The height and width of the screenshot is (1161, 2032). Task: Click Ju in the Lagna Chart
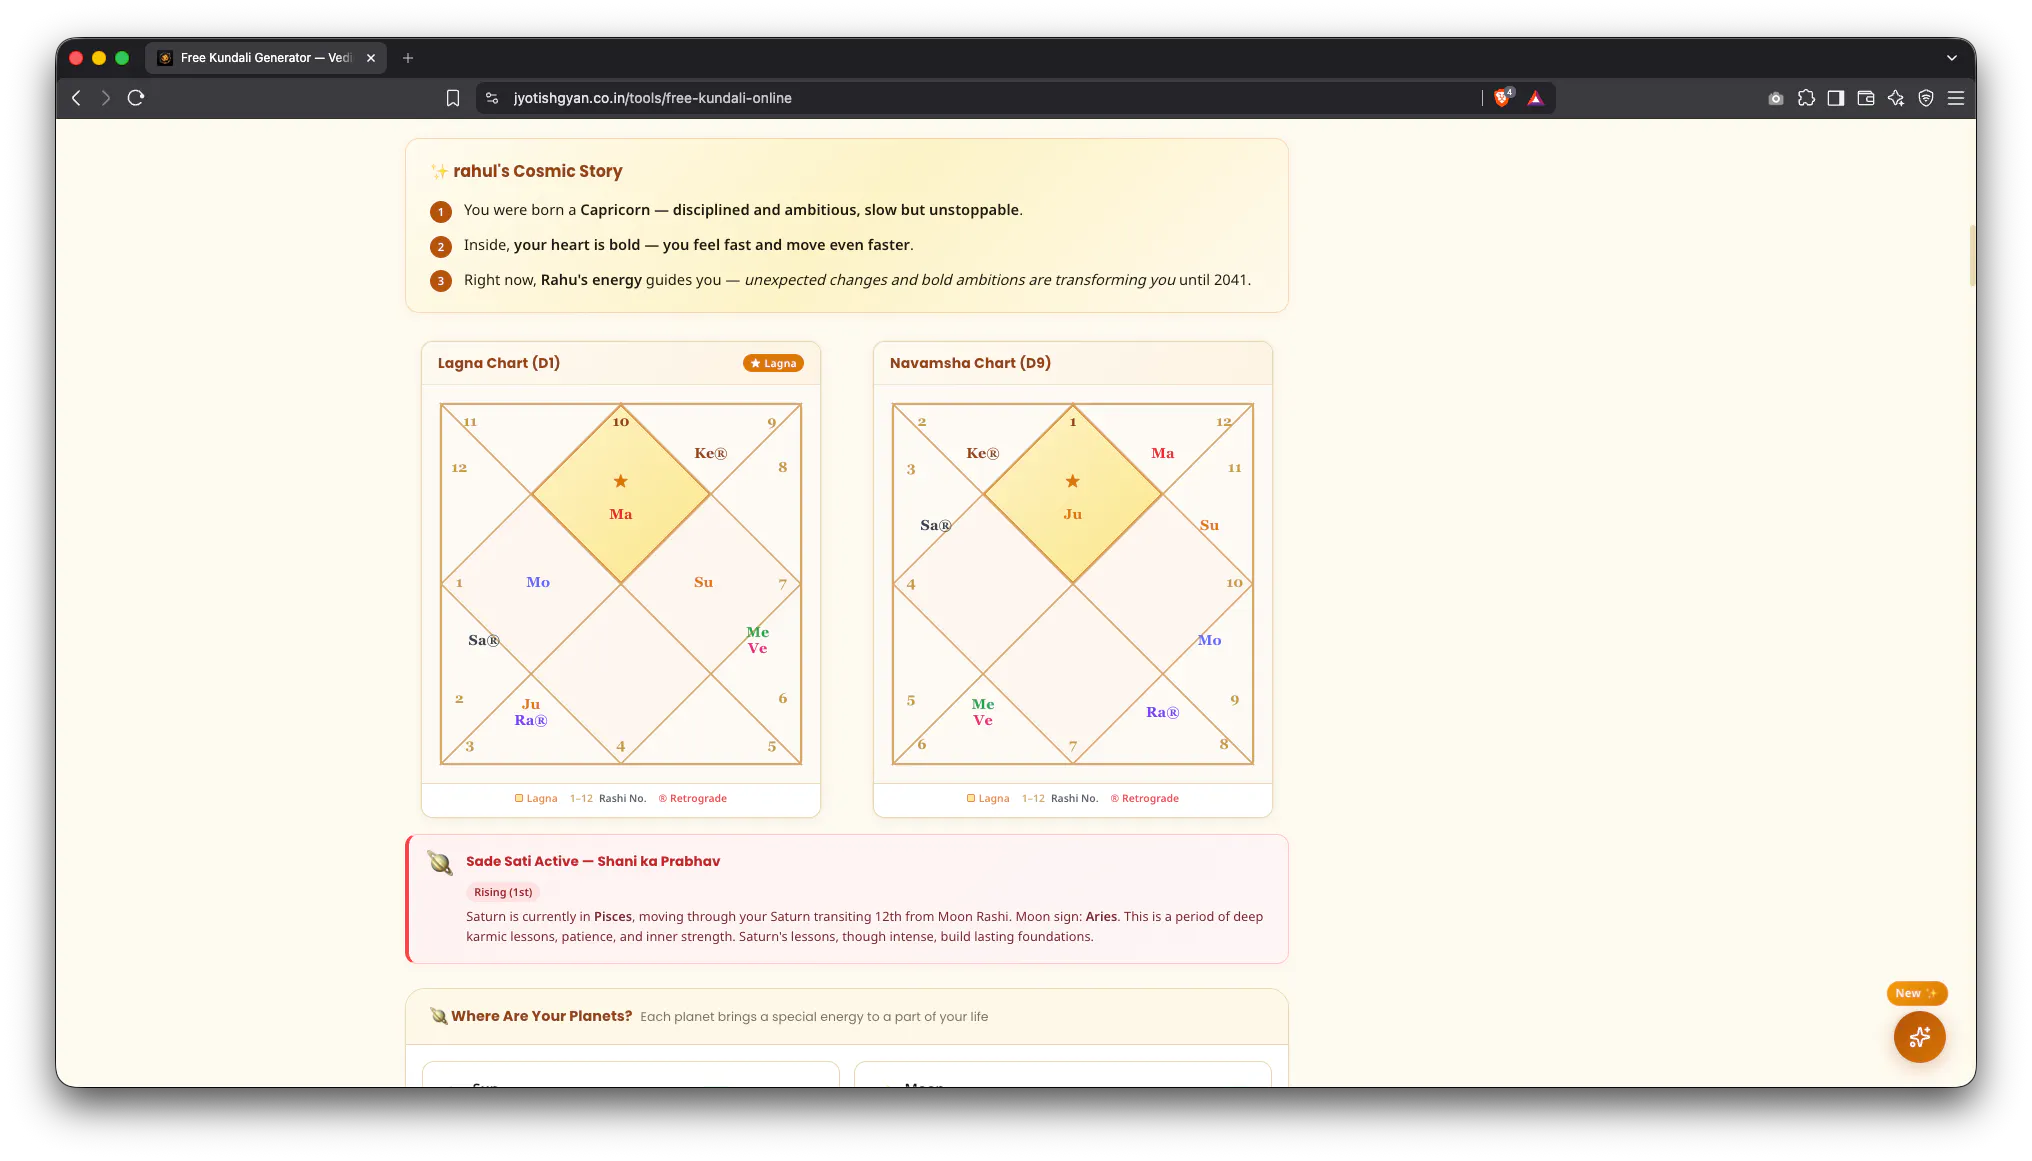click(531, 704)
